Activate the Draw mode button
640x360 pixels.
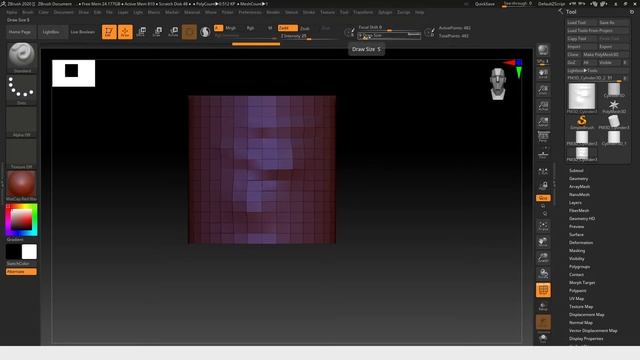[125, 32]
